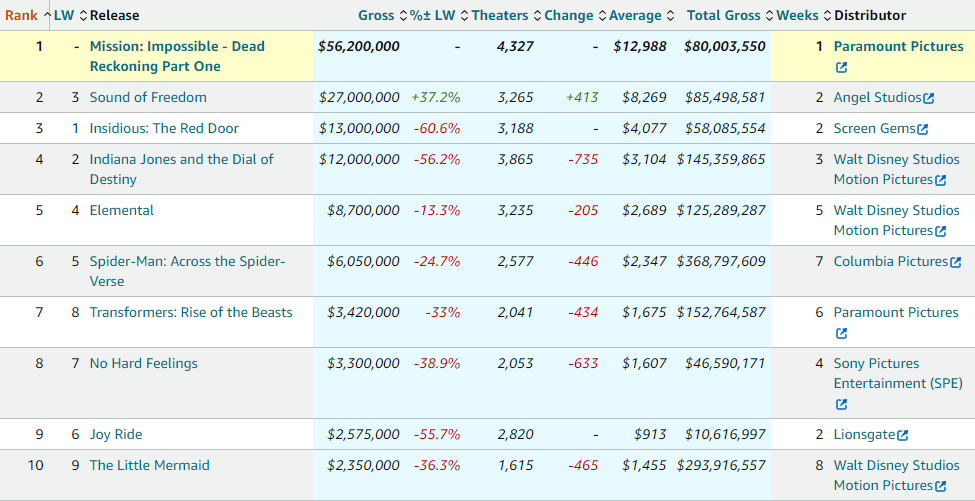The height and width of the screenshot is (501, 975).
Task: Sort by Distributor column header
Action: pyautogui.click(x=870, y=15)
